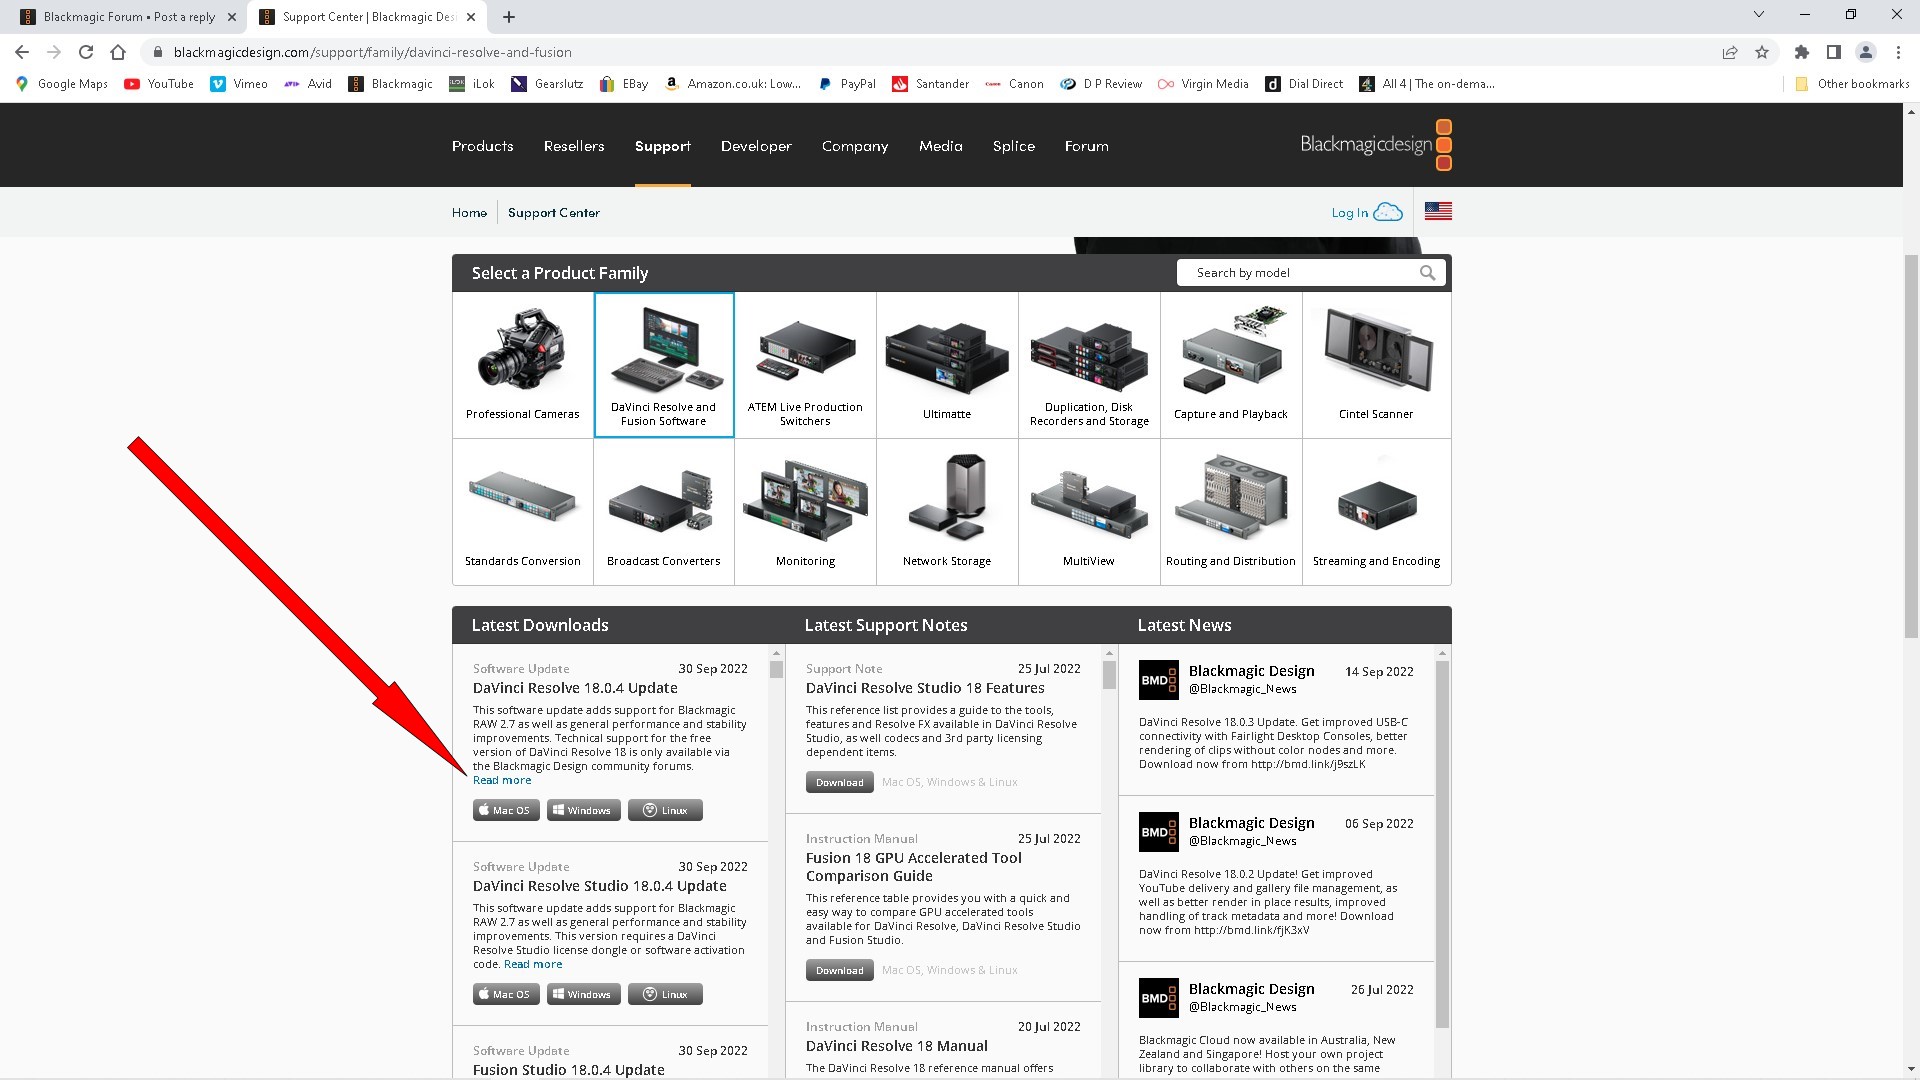Go to Home breadcrumb link

469,213
